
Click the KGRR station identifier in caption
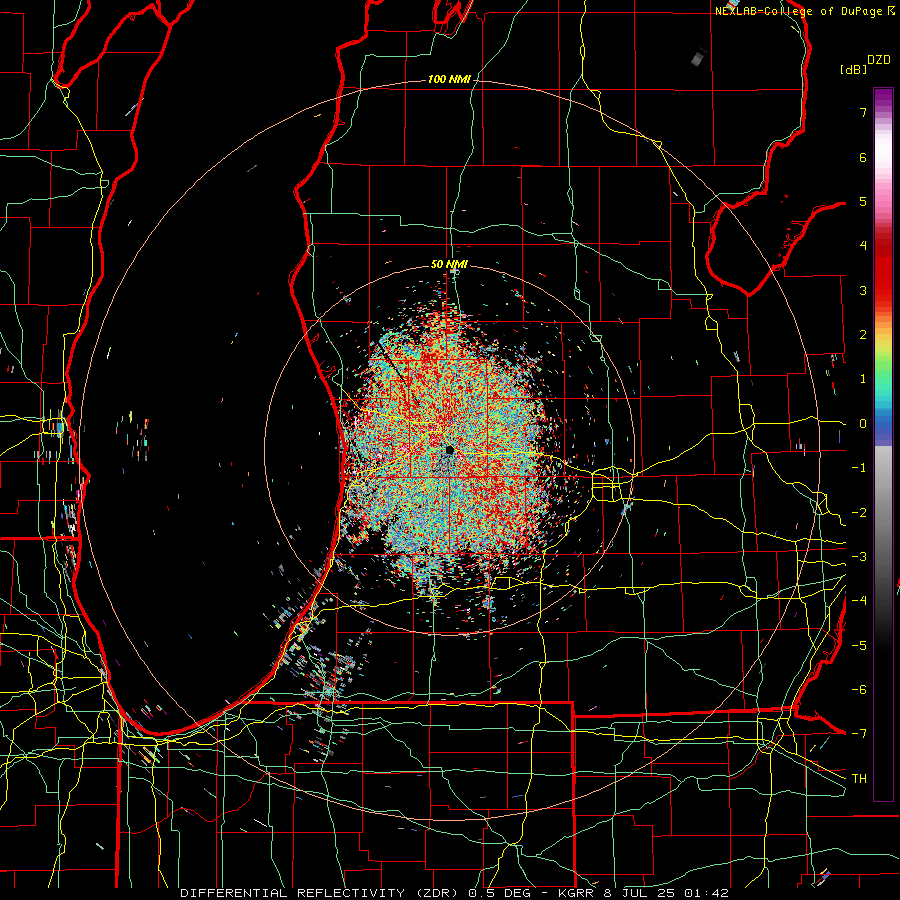tap(576, 893)
